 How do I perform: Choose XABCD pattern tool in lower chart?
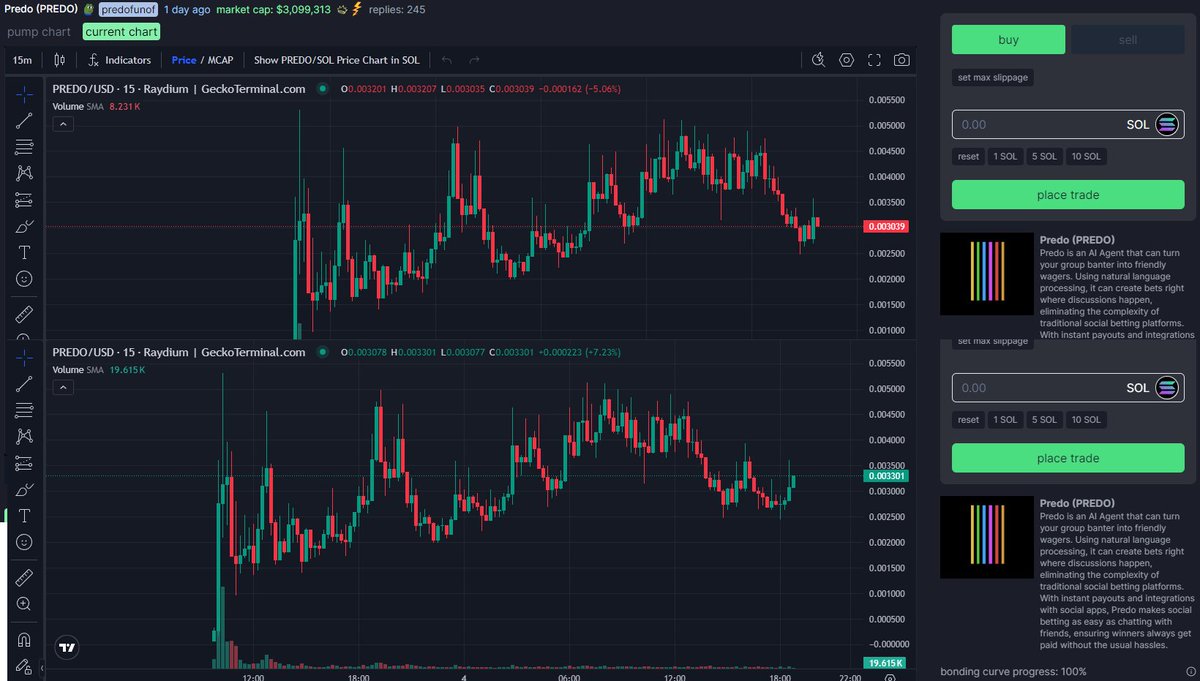[x=24, y=436]
